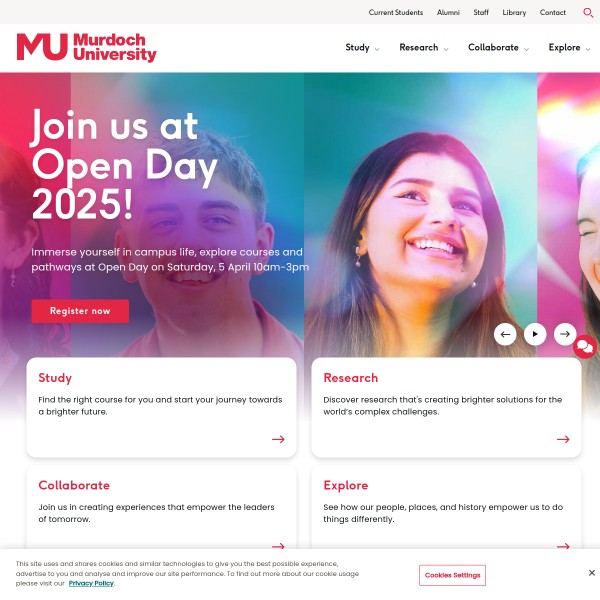Follow the Privacy Policy link

91,583
